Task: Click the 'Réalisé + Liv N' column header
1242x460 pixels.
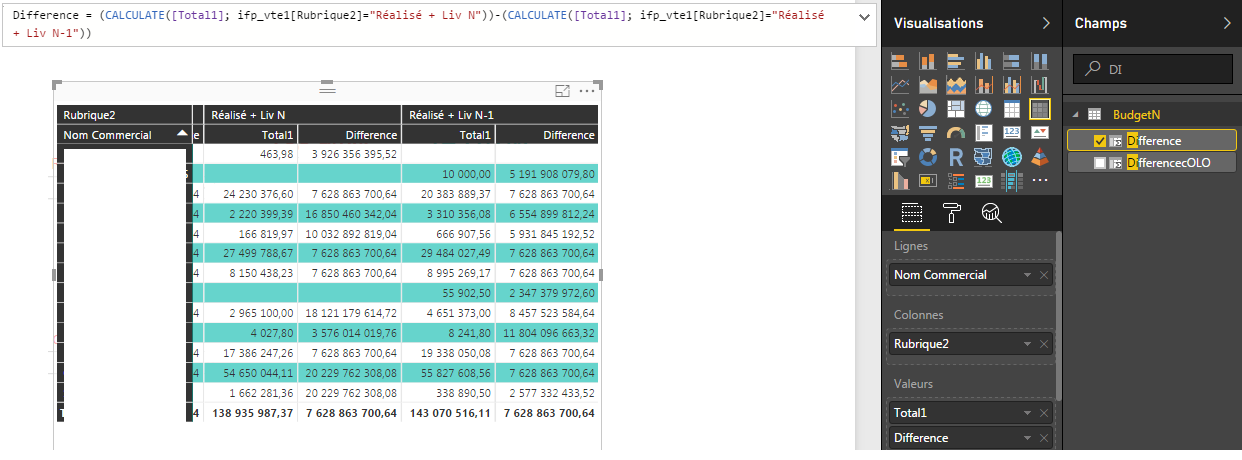Action: [303, 115]
